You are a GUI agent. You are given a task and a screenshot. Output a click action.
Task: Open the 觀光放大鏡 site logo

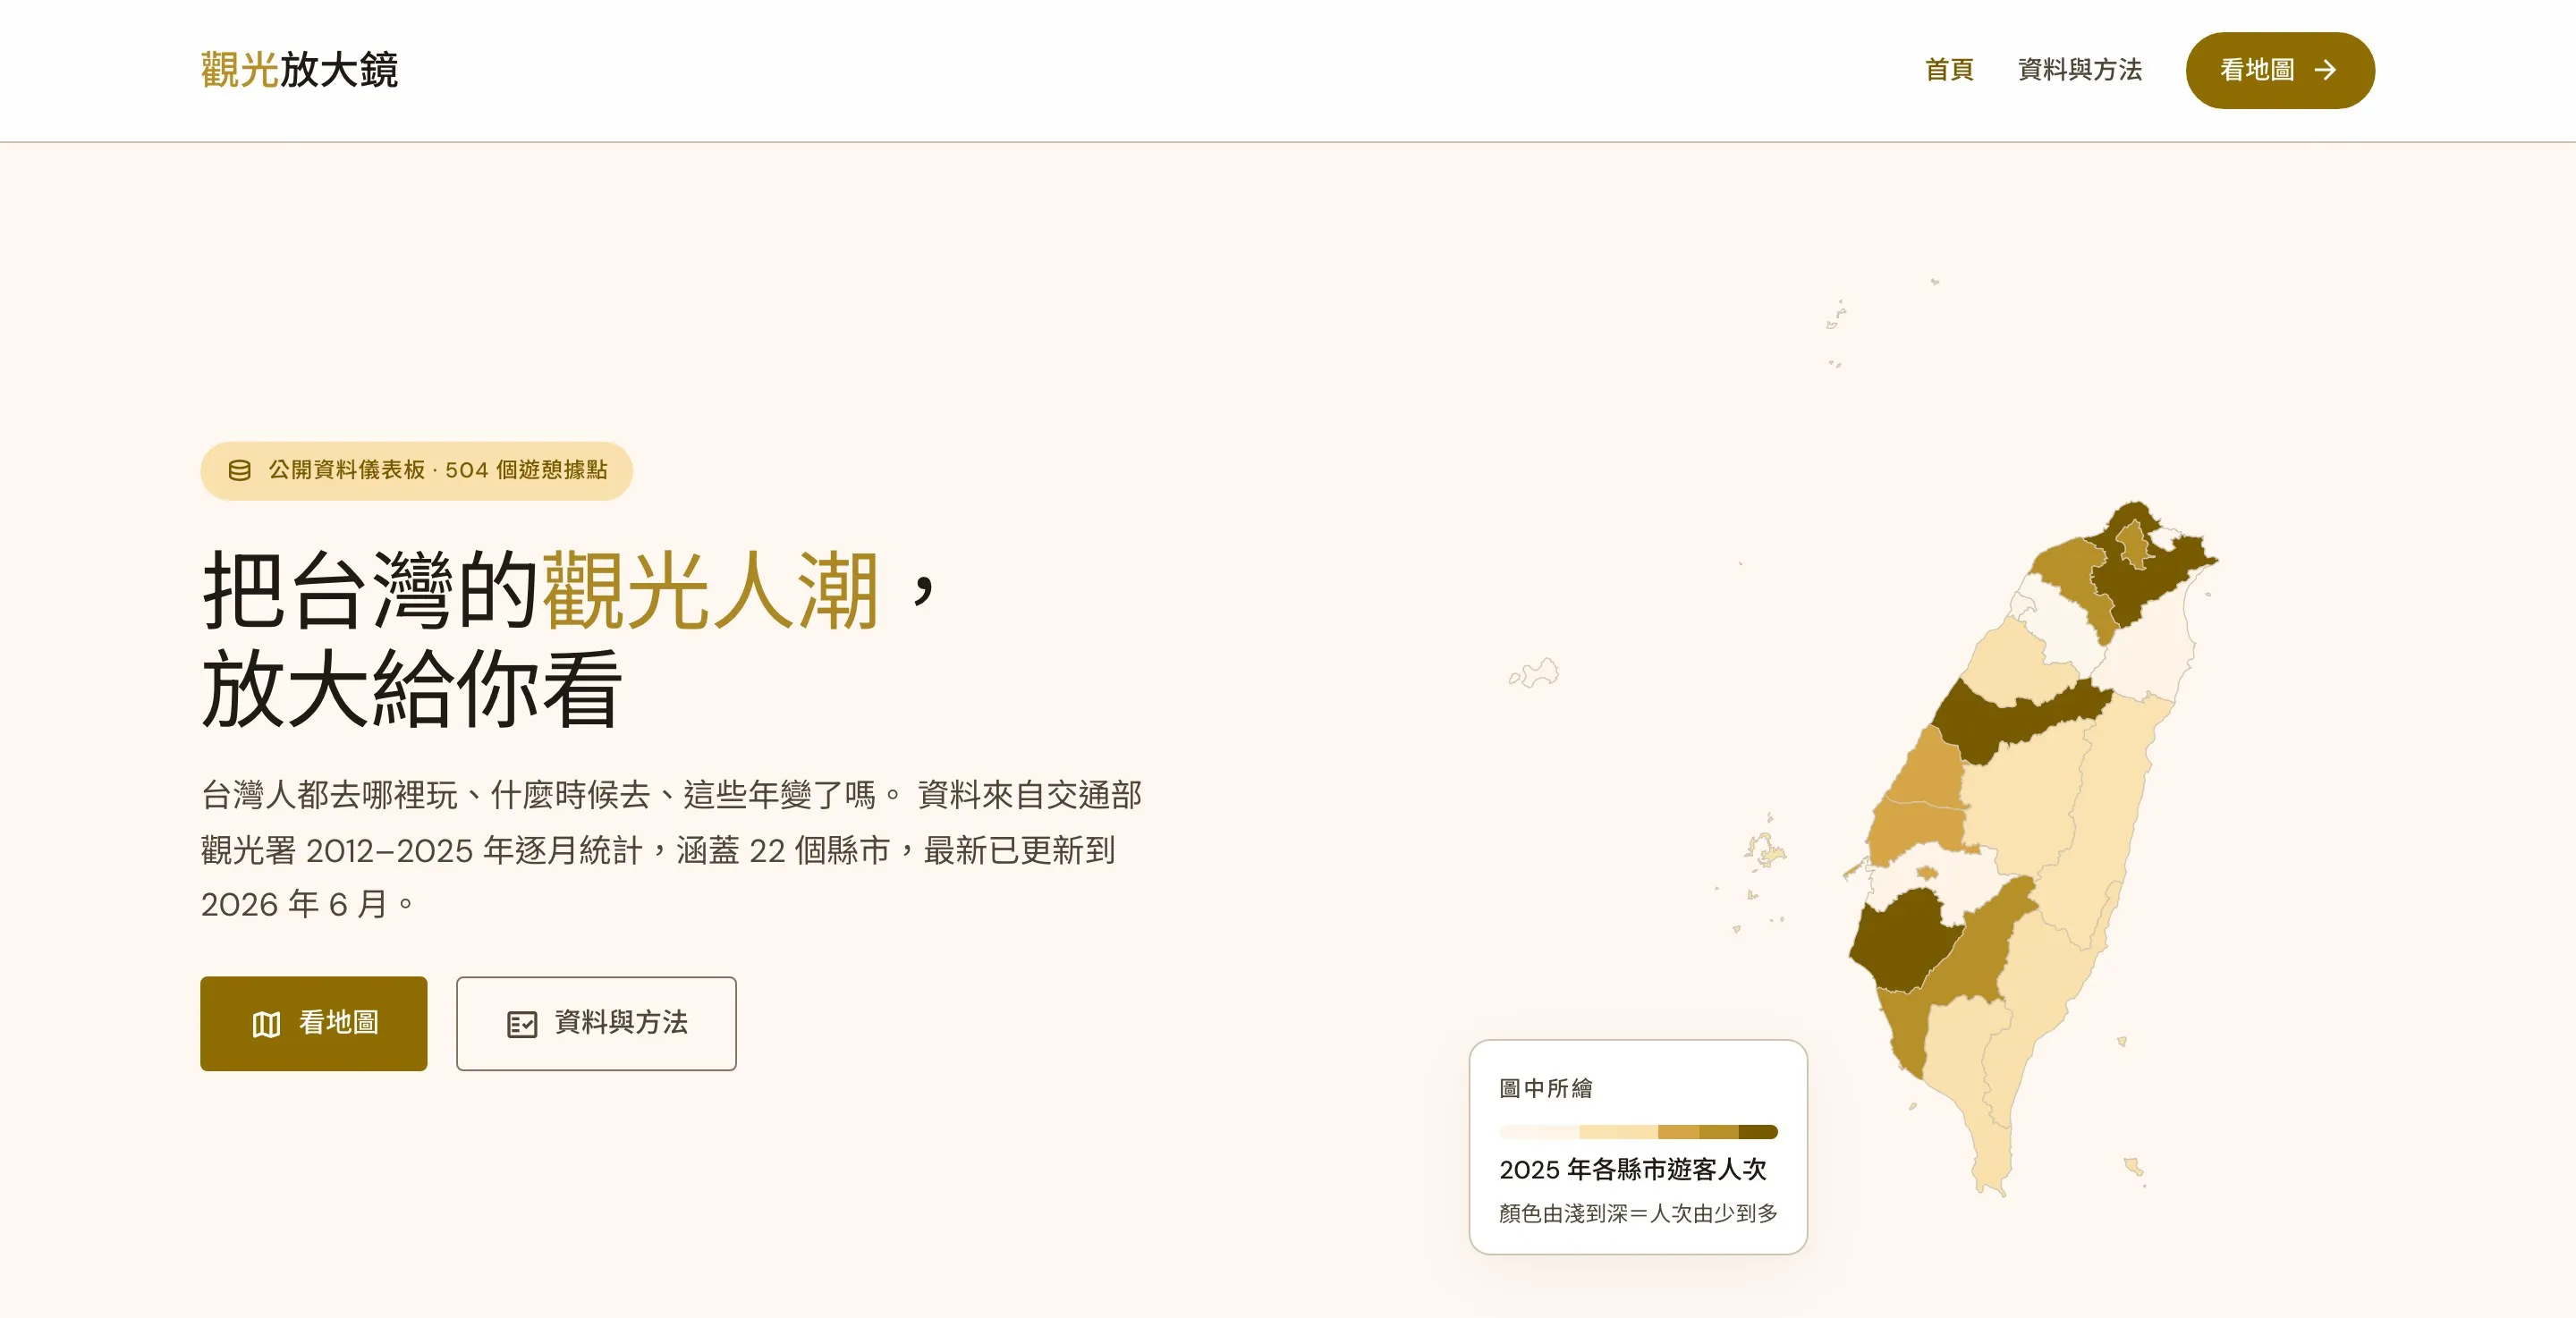[x=299, y=70]
